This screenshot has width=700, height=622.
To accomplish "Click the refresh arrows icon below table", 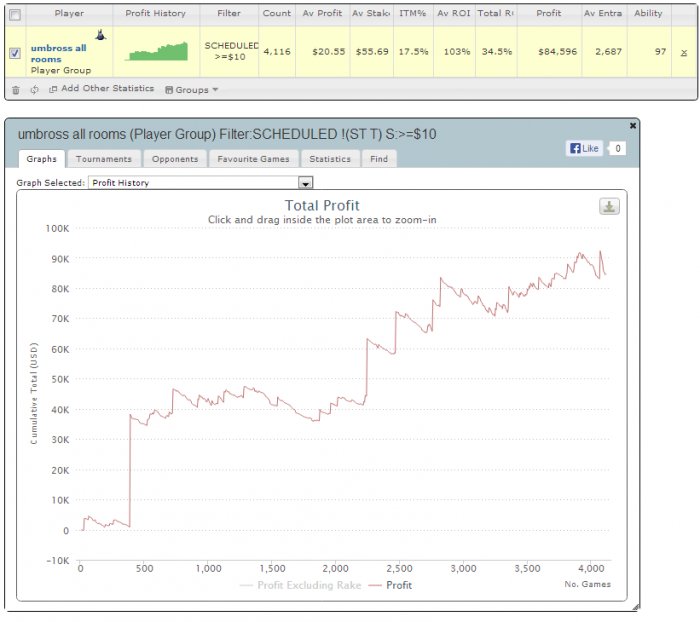I will coord(34,90).
